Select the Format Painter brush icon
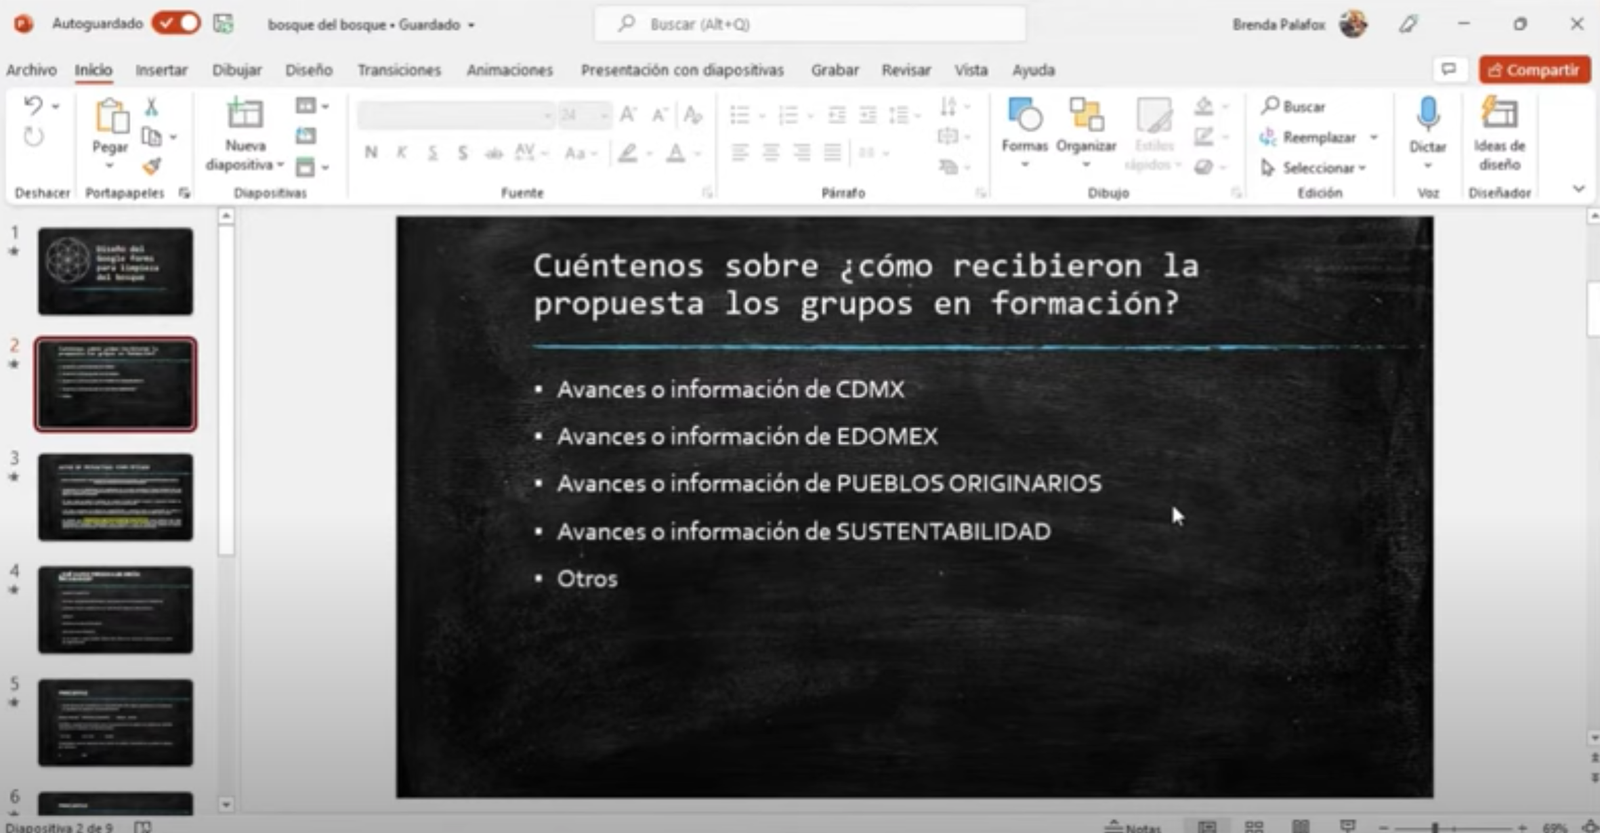The width and height of the screenshot is (1600, 833). click(151, 166)
